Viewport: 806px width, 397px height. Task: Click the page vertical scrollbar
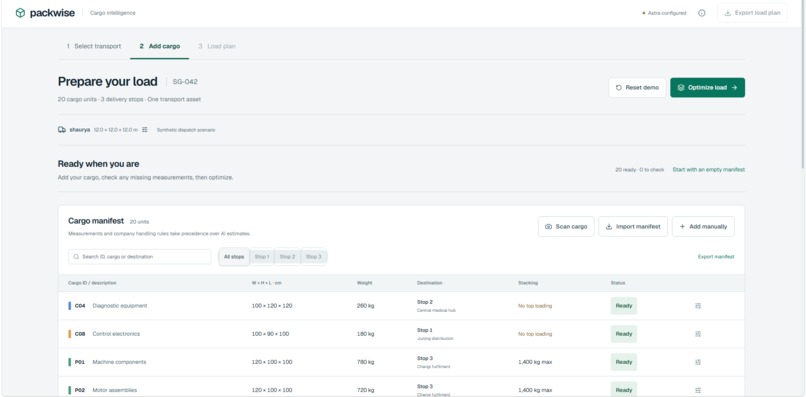[803, 84]
